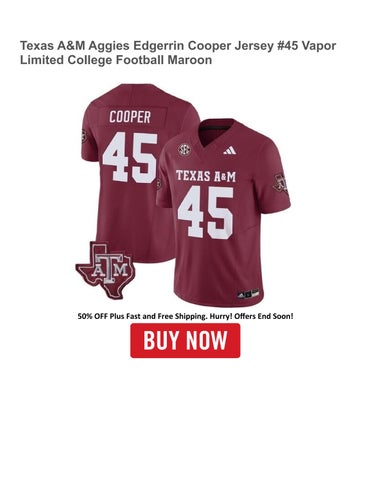Screen dimensions: 371x480
Task: Click the Texas-shaped ATM logo badge
Action: point(105,270)
